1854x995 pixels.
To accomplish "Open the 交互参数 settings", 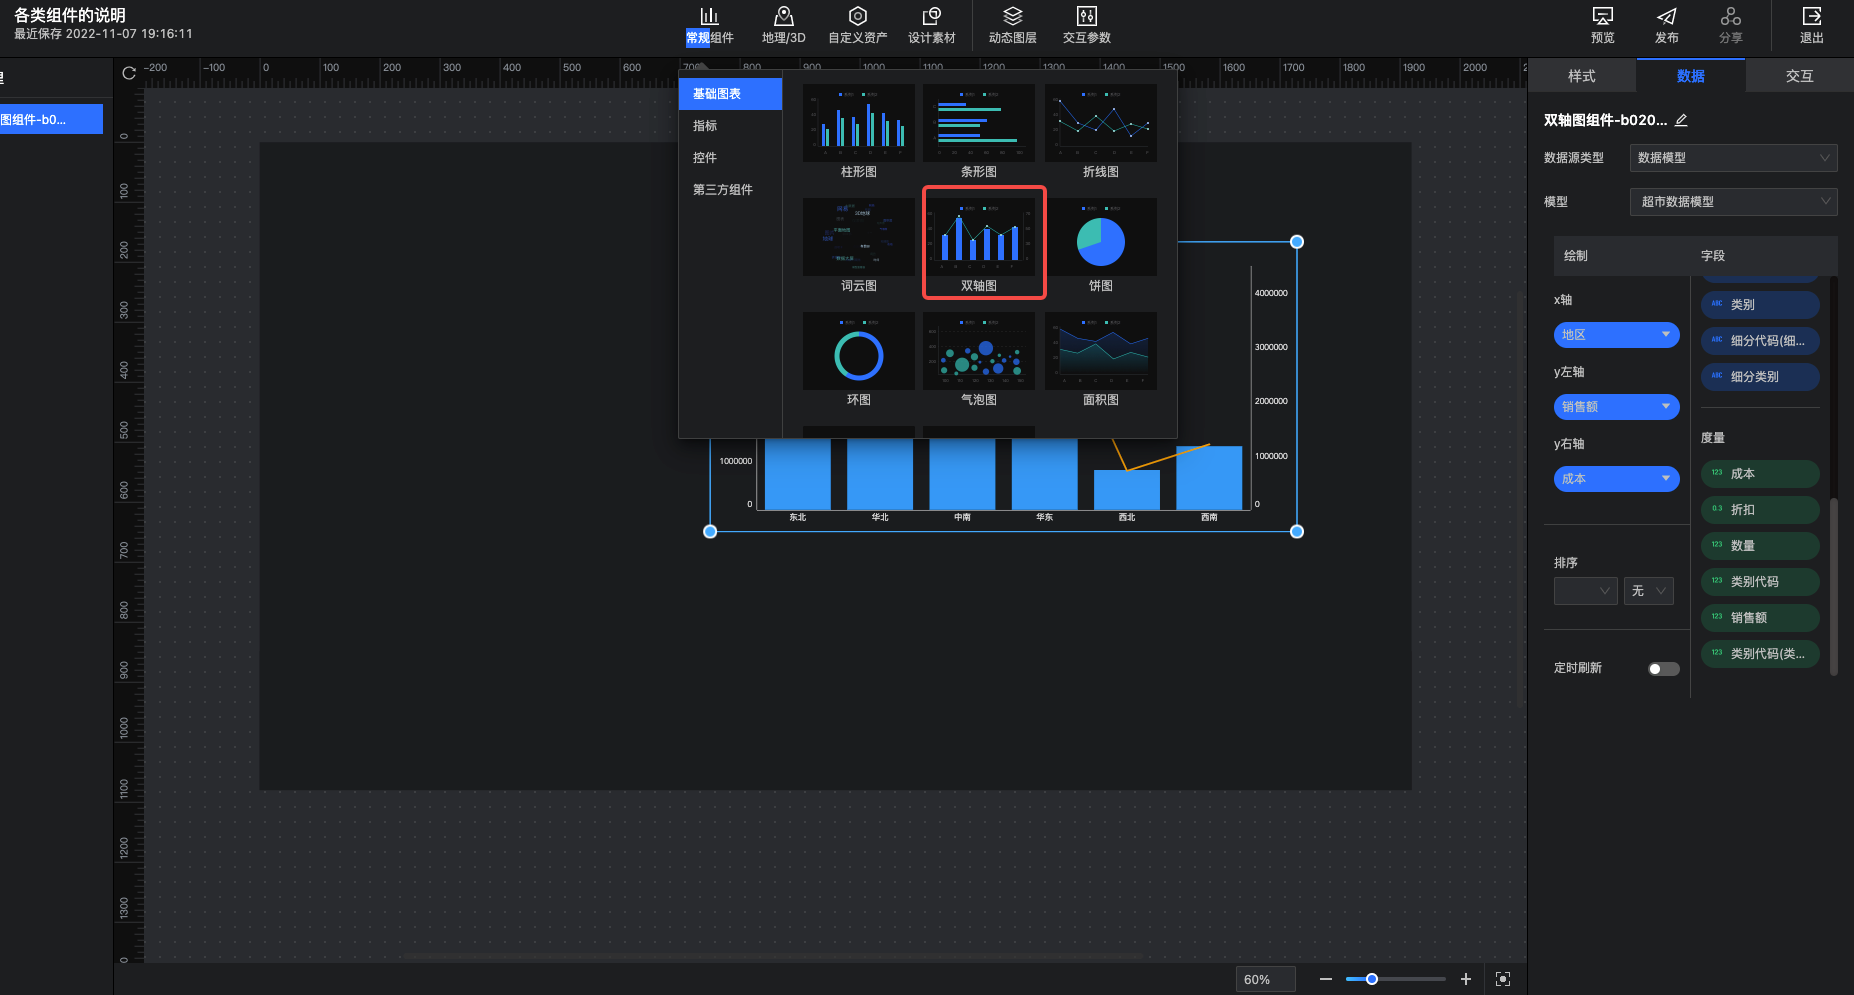I will point(1086,25).
